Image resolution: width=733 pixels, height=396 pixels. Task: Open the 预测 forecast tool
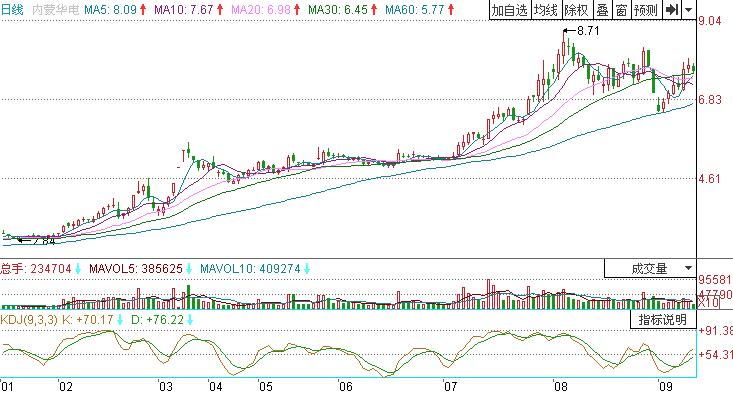click(x=647, y=10)
